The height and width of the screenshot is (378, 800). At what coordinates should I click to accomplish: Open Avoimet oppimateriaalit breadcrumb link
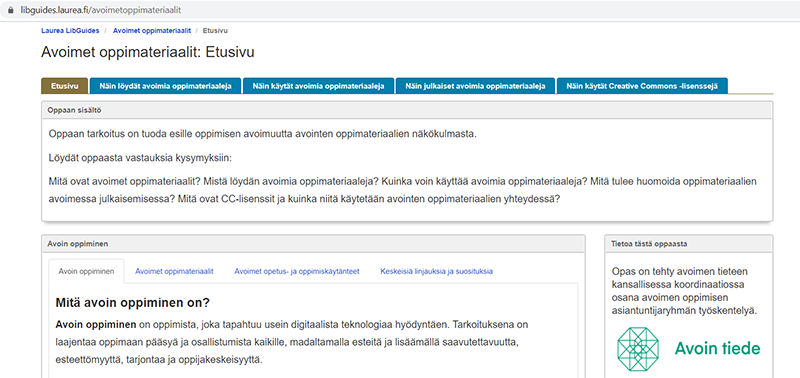[152, 31]
